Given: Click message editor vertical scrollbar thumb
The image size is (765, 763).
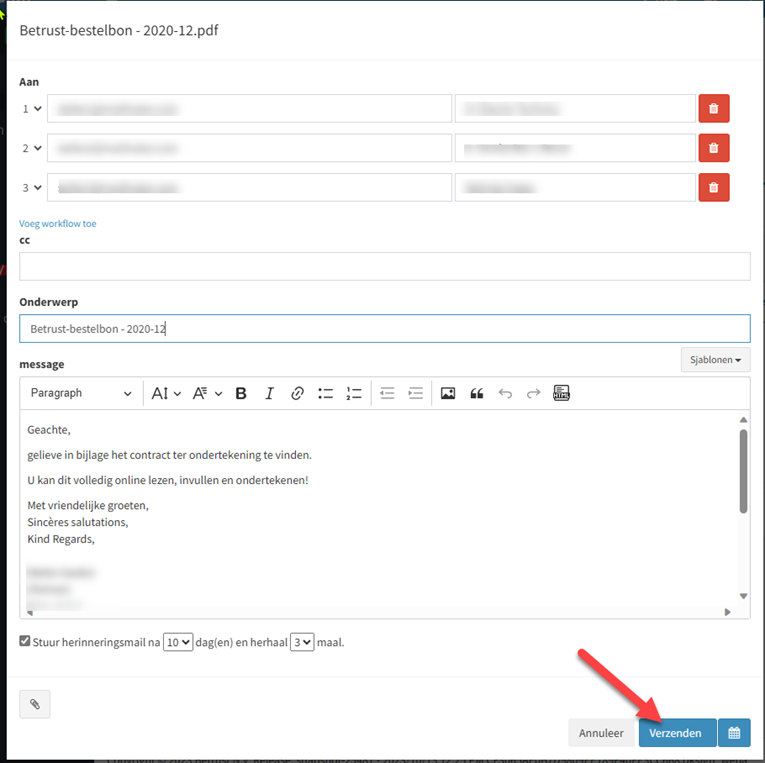Looking at the screenshot, I should (743, 471).
